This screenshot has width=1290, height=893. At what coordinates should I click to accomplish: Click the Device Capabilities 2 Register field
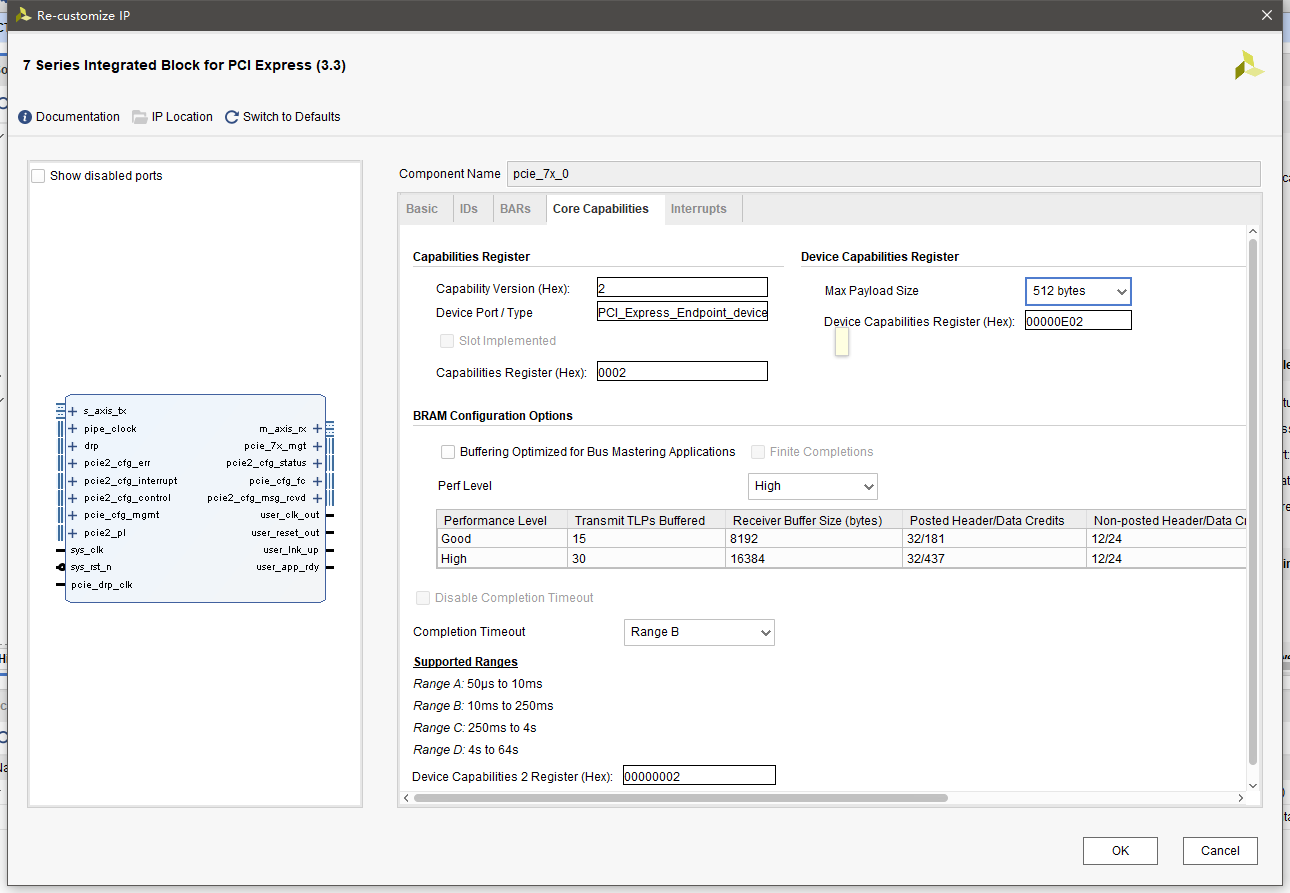[x=699, y=776]
